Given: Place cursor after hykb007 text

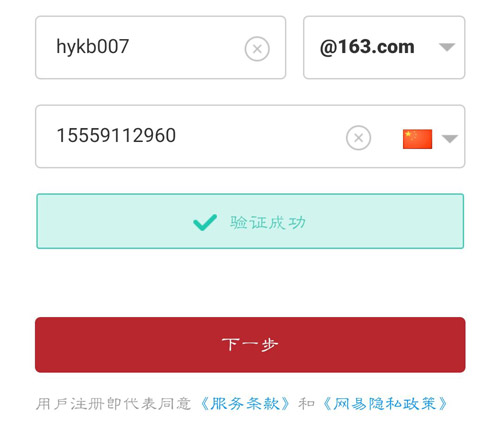Looking at the screenshot, I should [130, 46].
